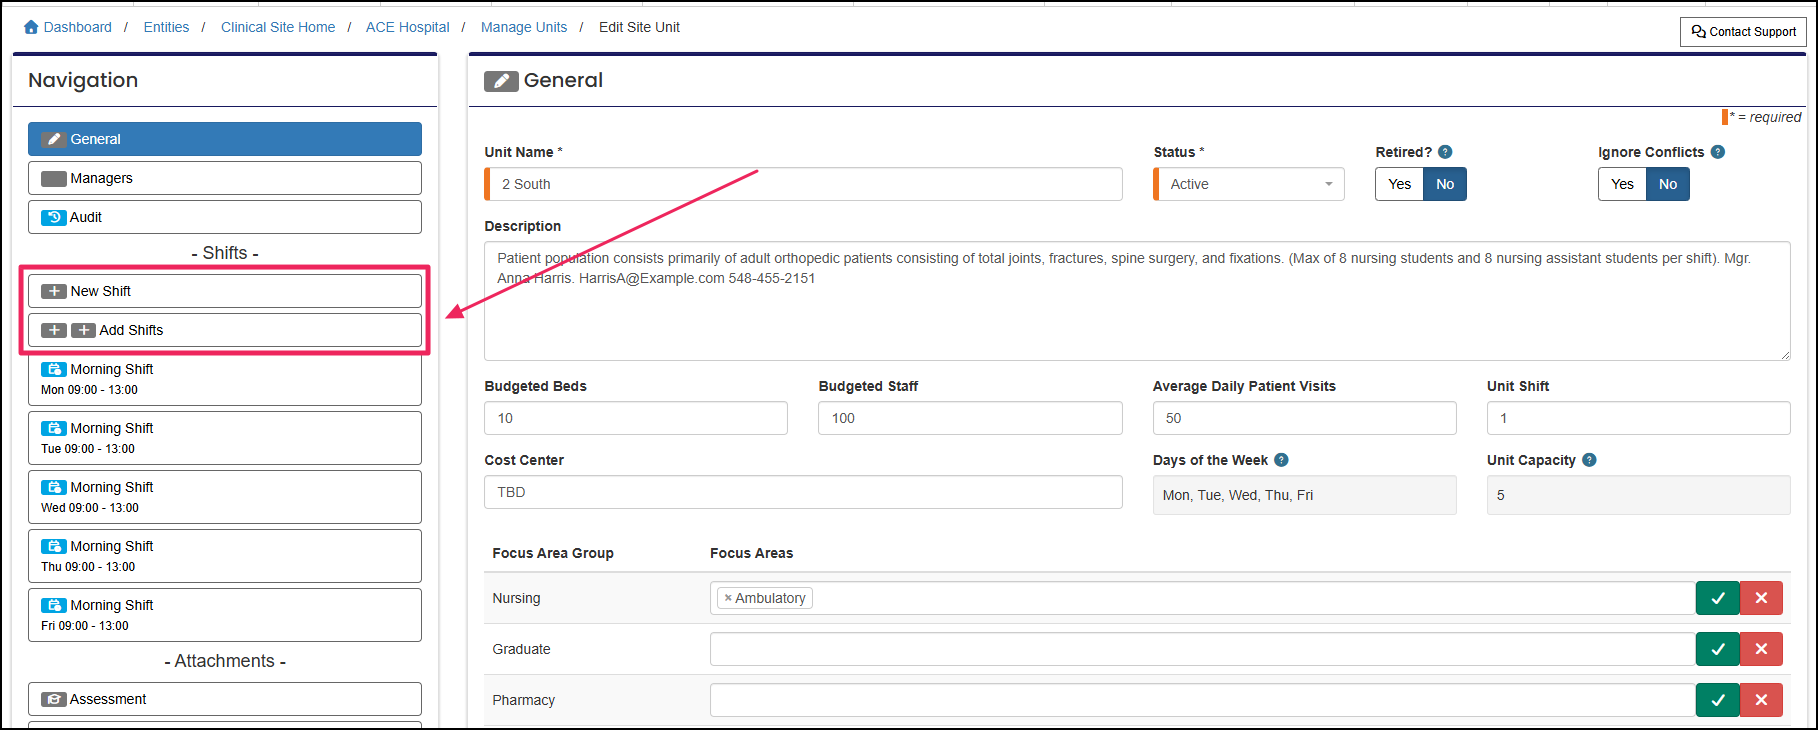Open Morning Shift Wed 09:00 - 13:00

225,497
